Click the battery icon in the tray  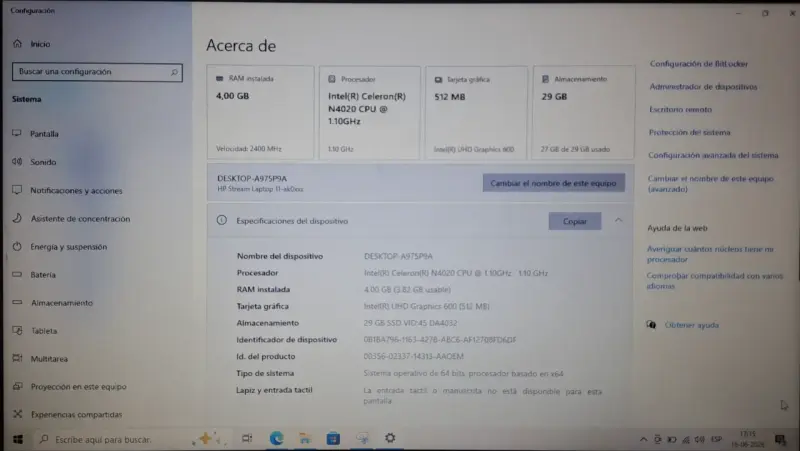click(671, 439)
